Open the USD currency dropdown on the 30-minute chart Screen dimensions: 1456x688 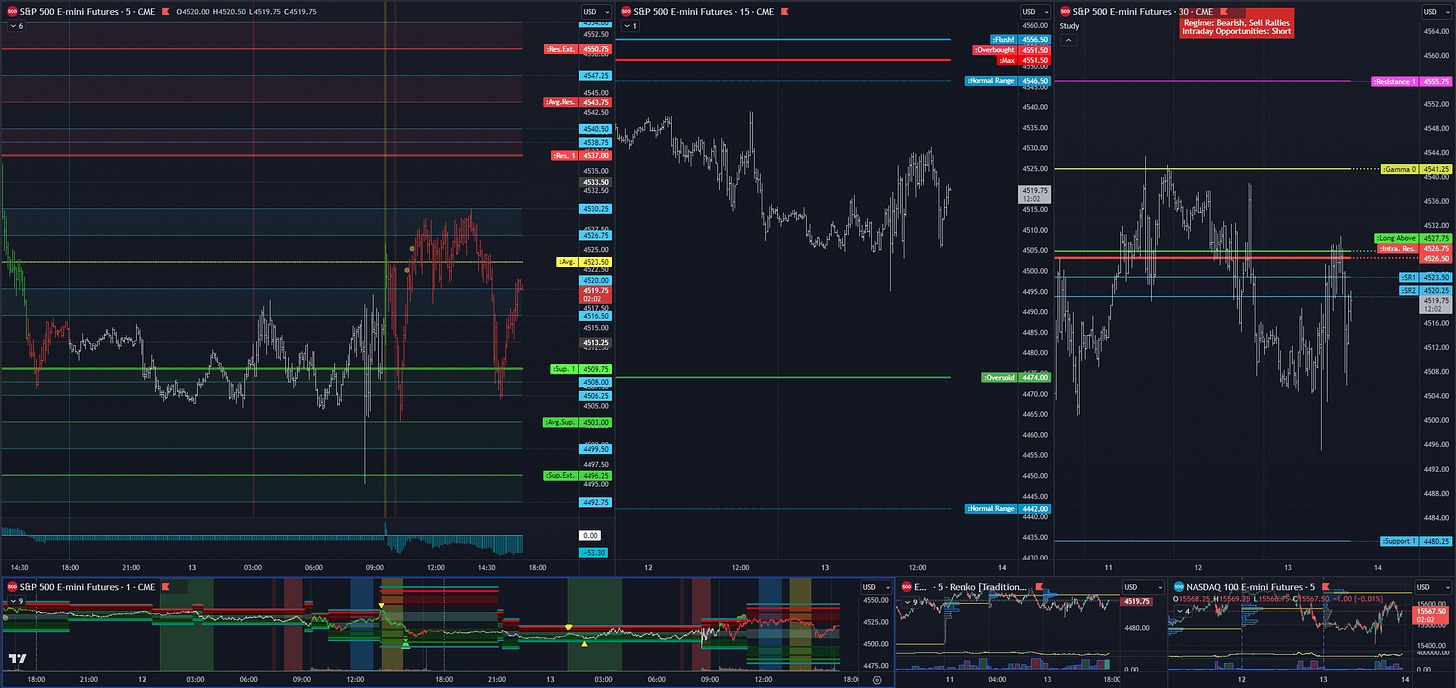pyautogui.click(x=1436, y=11)
